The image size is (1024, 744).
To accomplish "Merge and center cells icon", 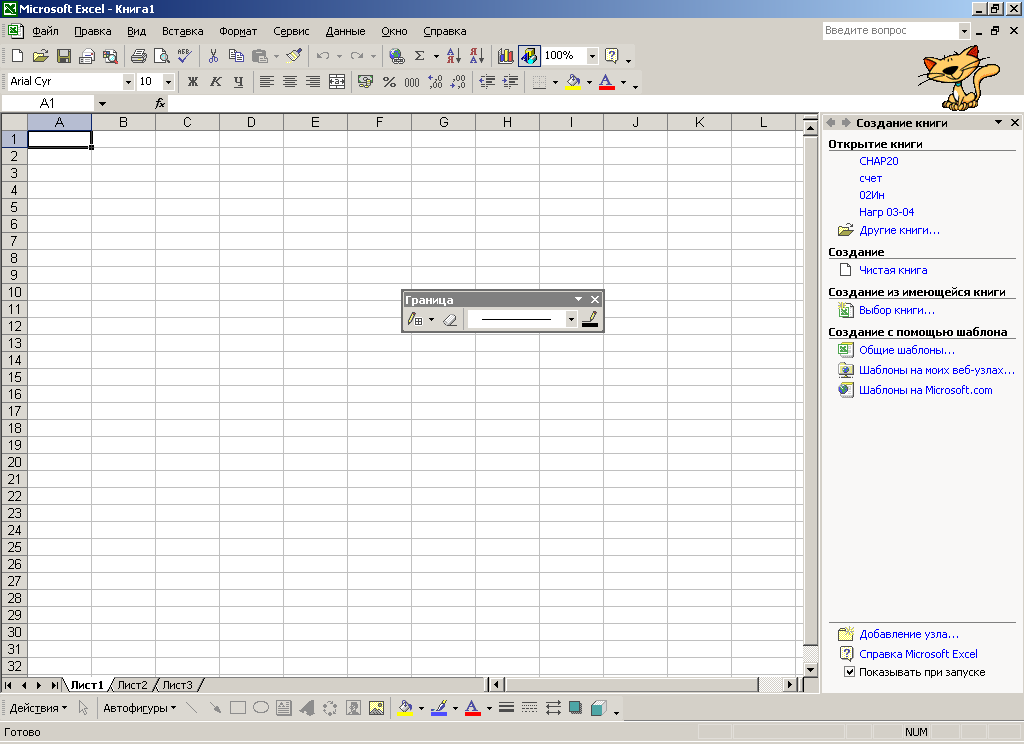I will (337, 82).
